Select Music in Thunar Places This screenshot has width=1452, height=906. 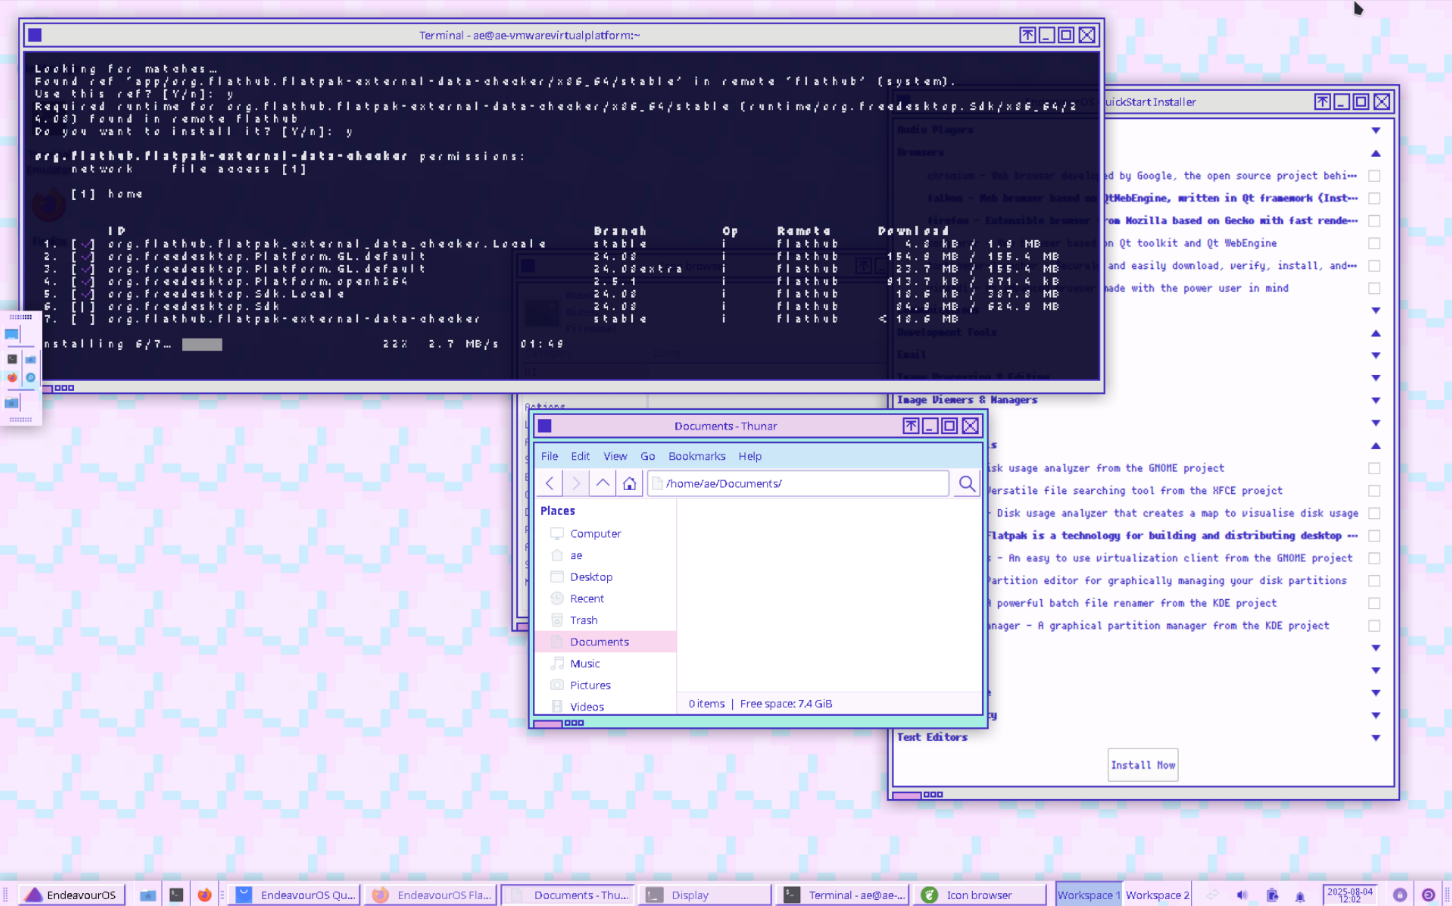(x=605, y=664)
